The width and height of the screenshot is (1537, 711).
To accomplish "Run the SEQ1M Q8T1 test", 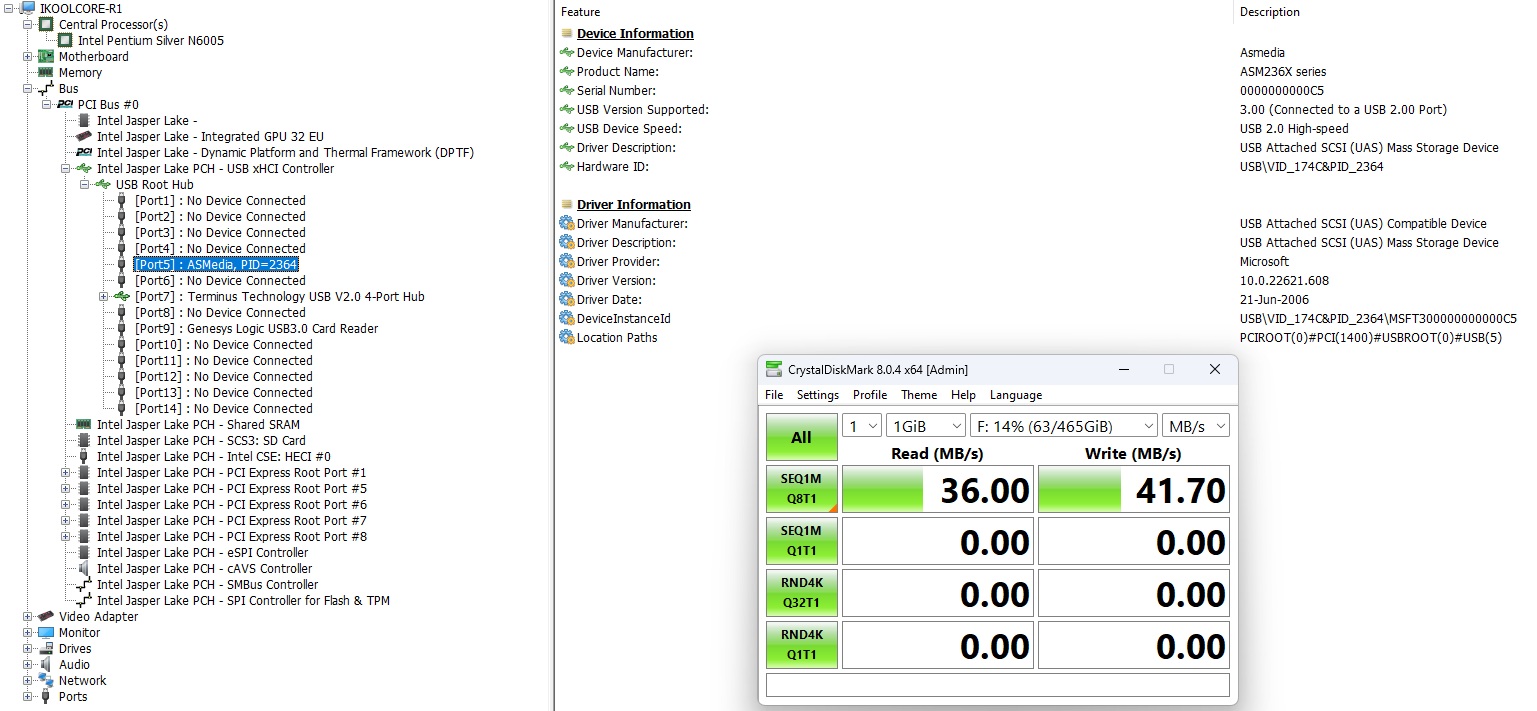I will 802,489.
